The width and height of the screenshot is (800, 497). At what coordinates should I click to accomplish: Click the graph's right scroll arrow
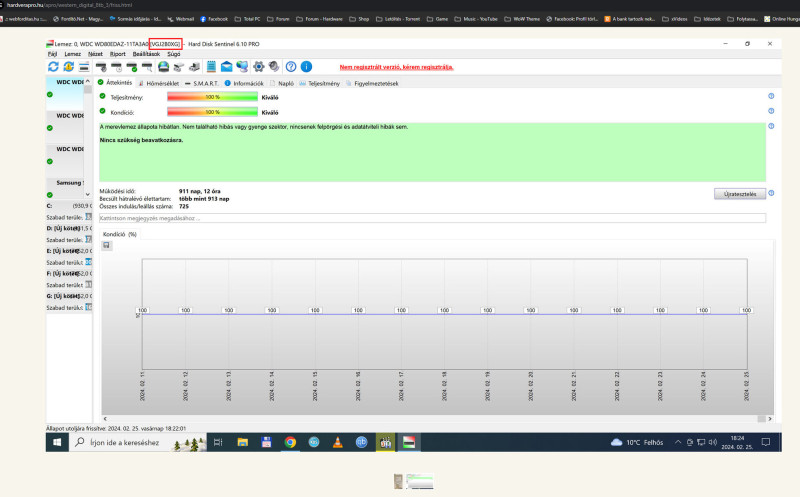pos(770,419)
